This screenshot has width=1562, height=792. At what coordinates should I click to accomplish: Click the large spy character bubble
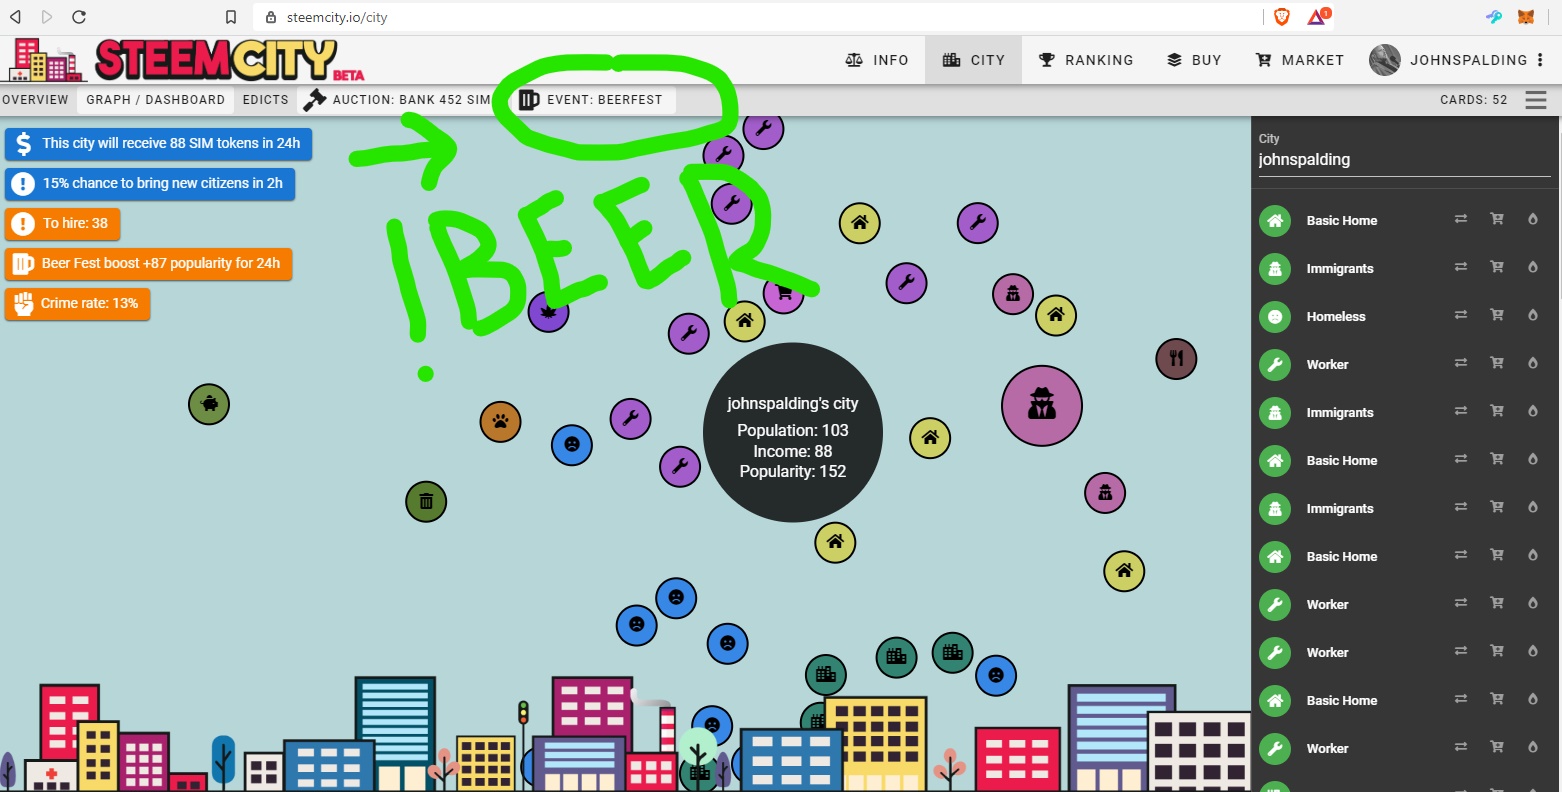(1042, 405)
